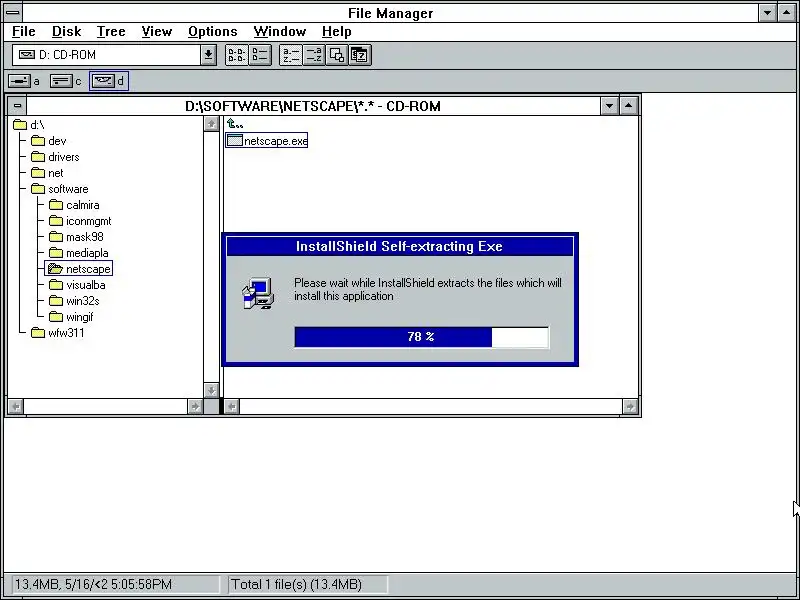
Task: Minimize the File Manager main window
Action: (767, 13)
